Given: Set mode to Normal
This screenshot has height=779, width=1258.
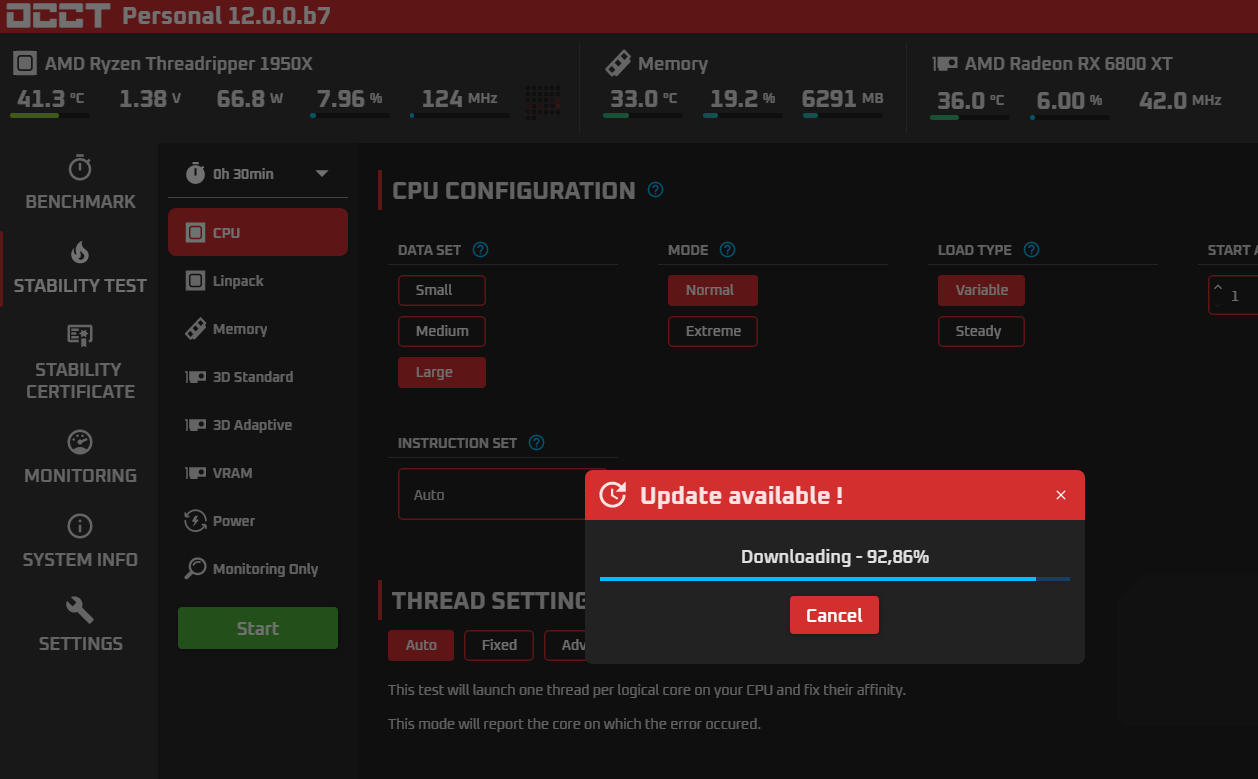Looking at the screenshot, I should (713, 290).
